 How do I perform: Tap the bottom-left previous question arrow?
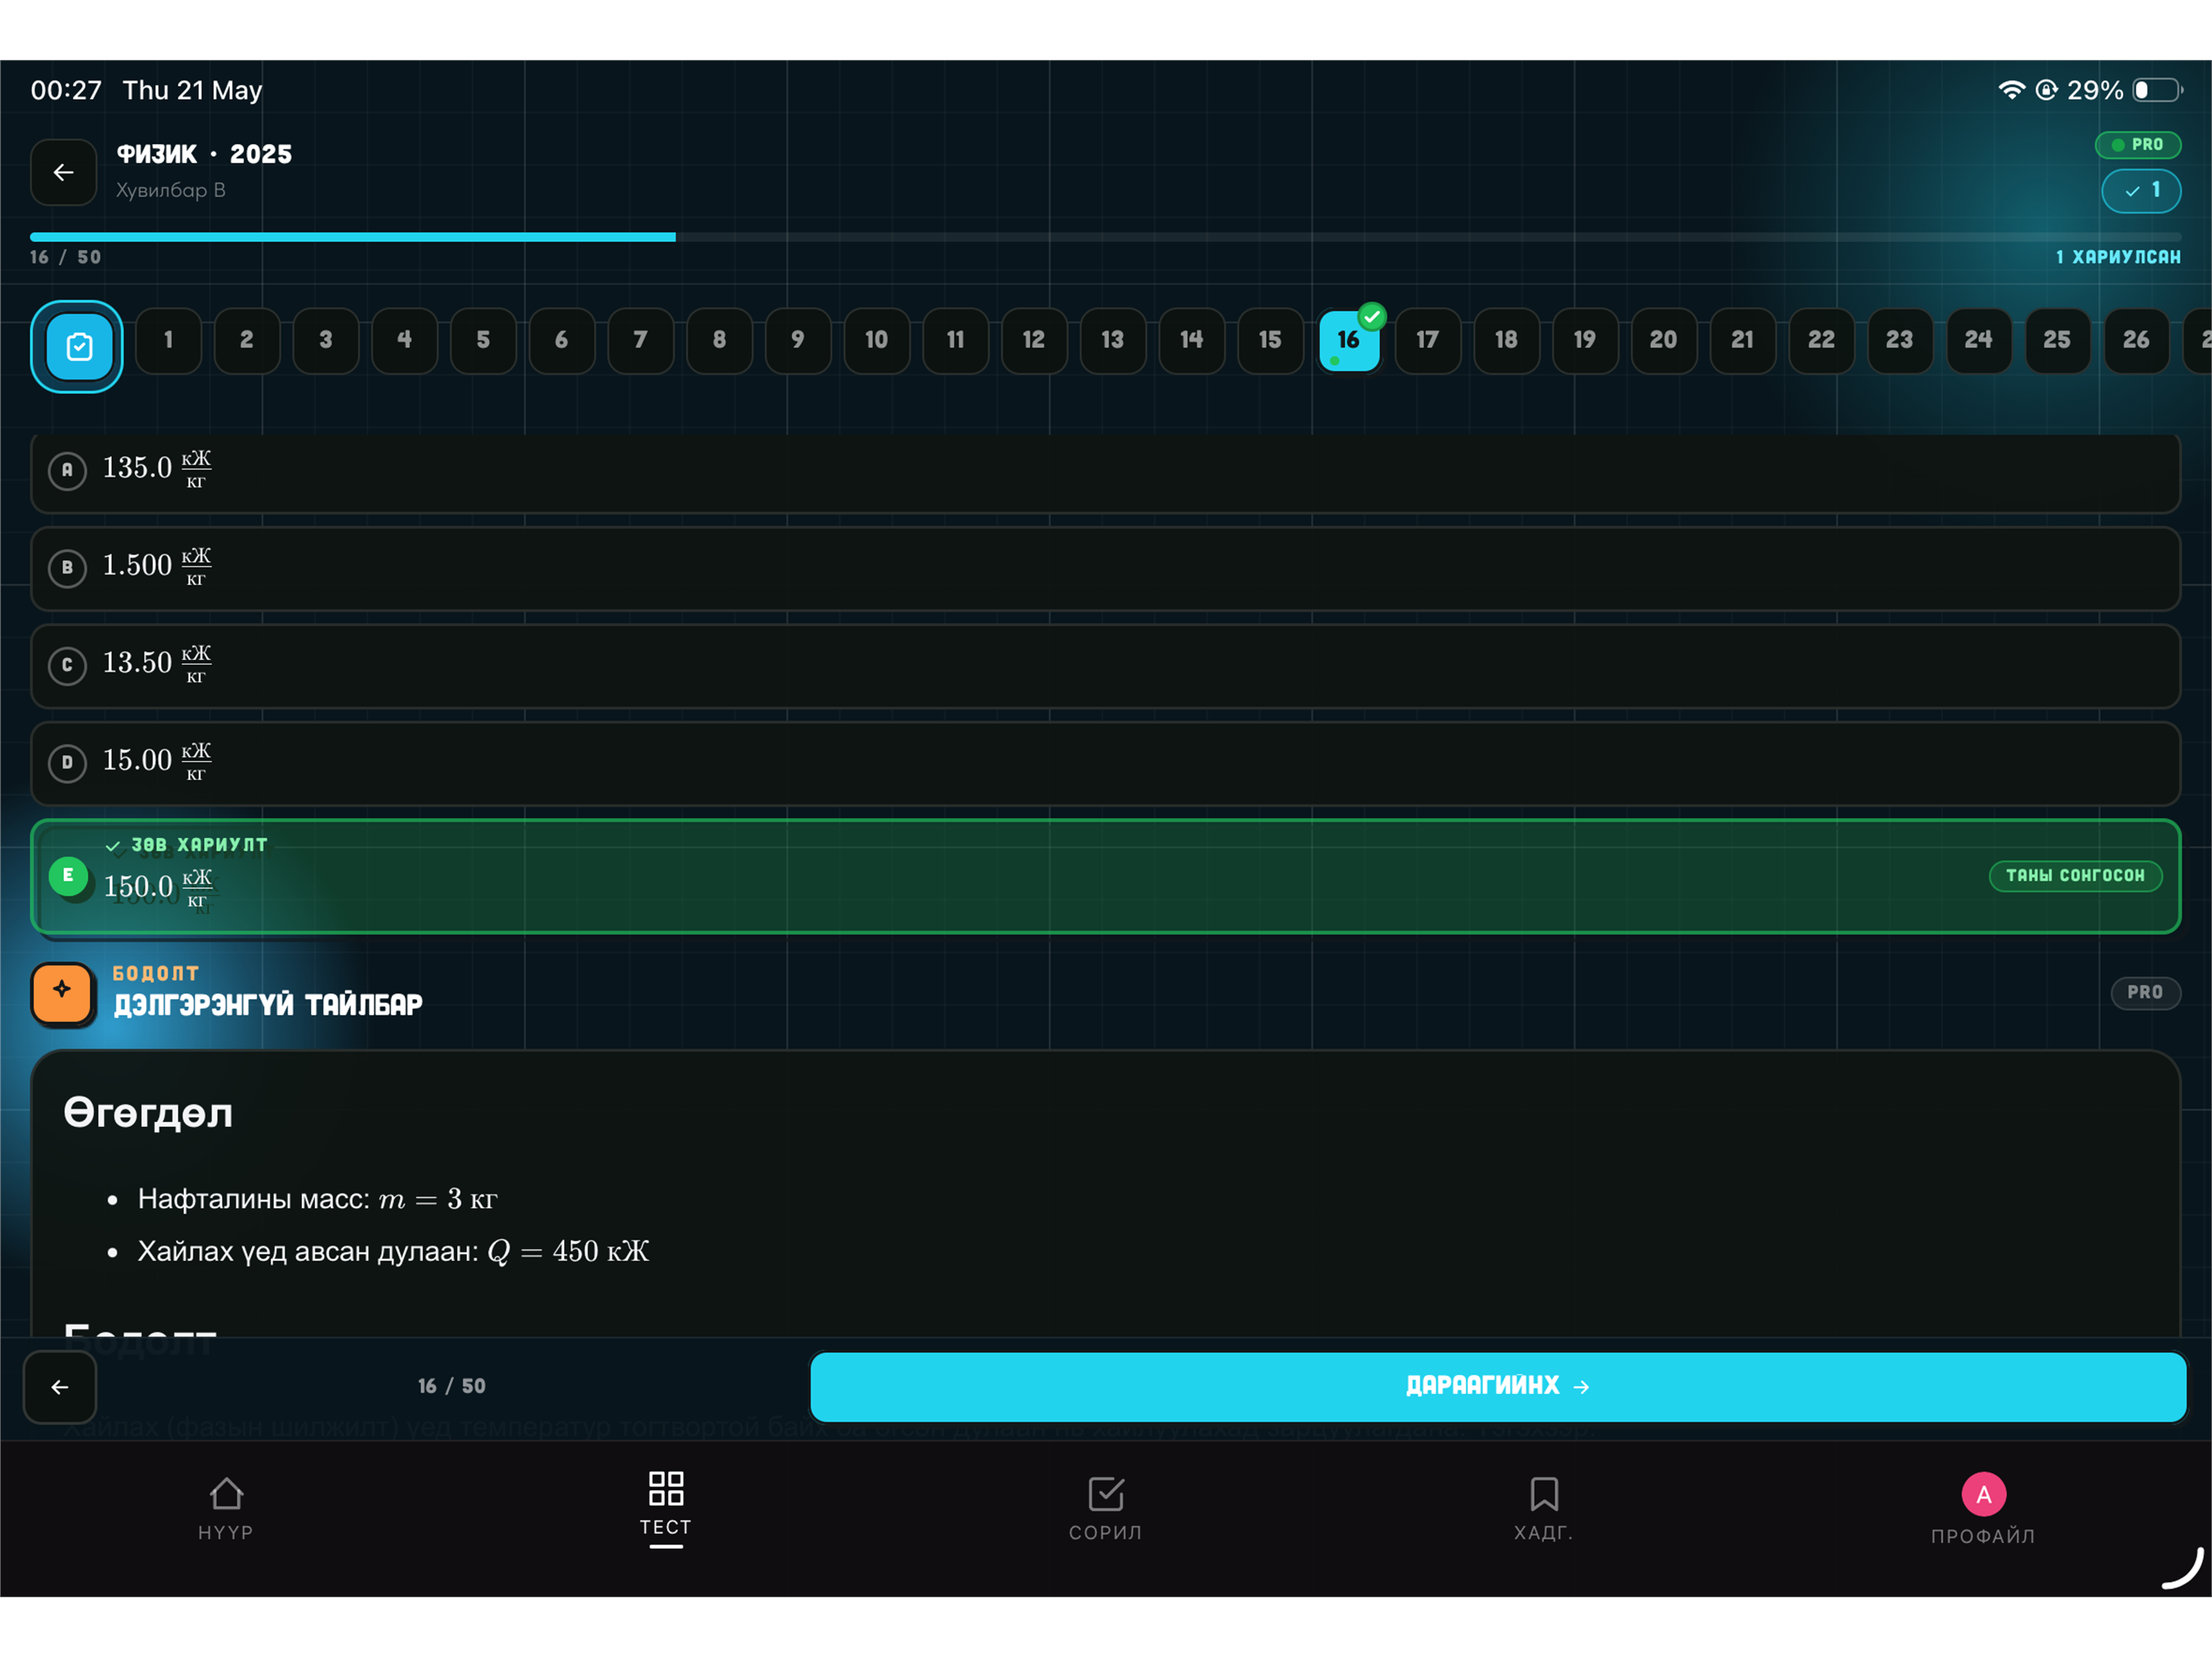pos(60,1386)
